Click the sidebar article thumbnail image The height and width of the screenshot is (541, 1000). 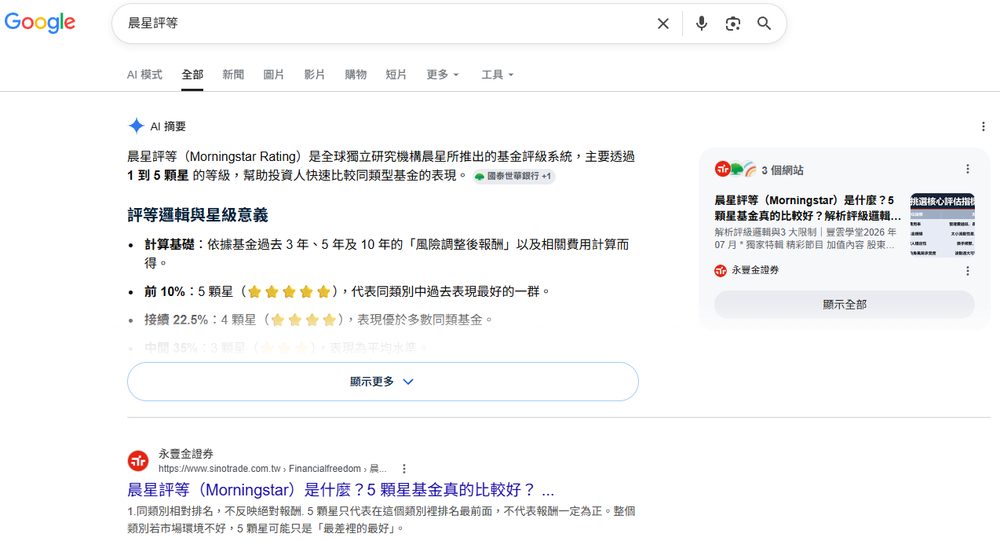[x=942, y=225]
